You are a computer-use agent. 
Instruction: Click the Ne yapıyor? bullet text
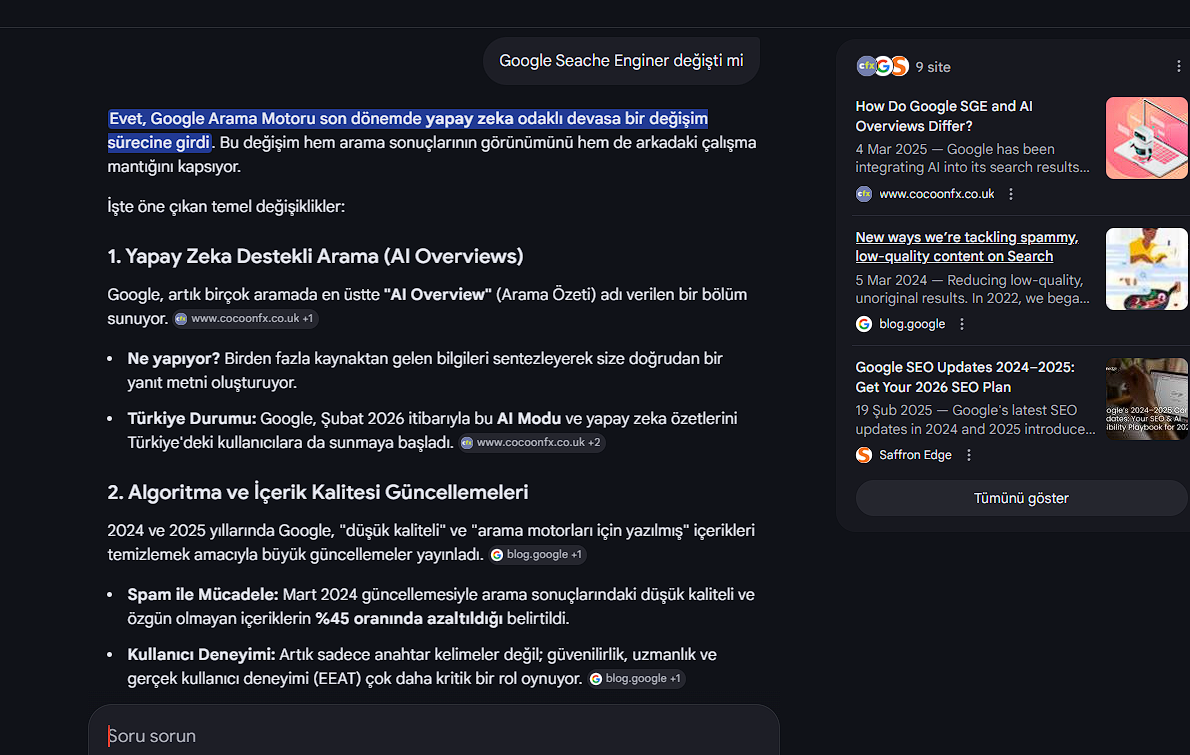pyautogui.click(x=425, y=370)
